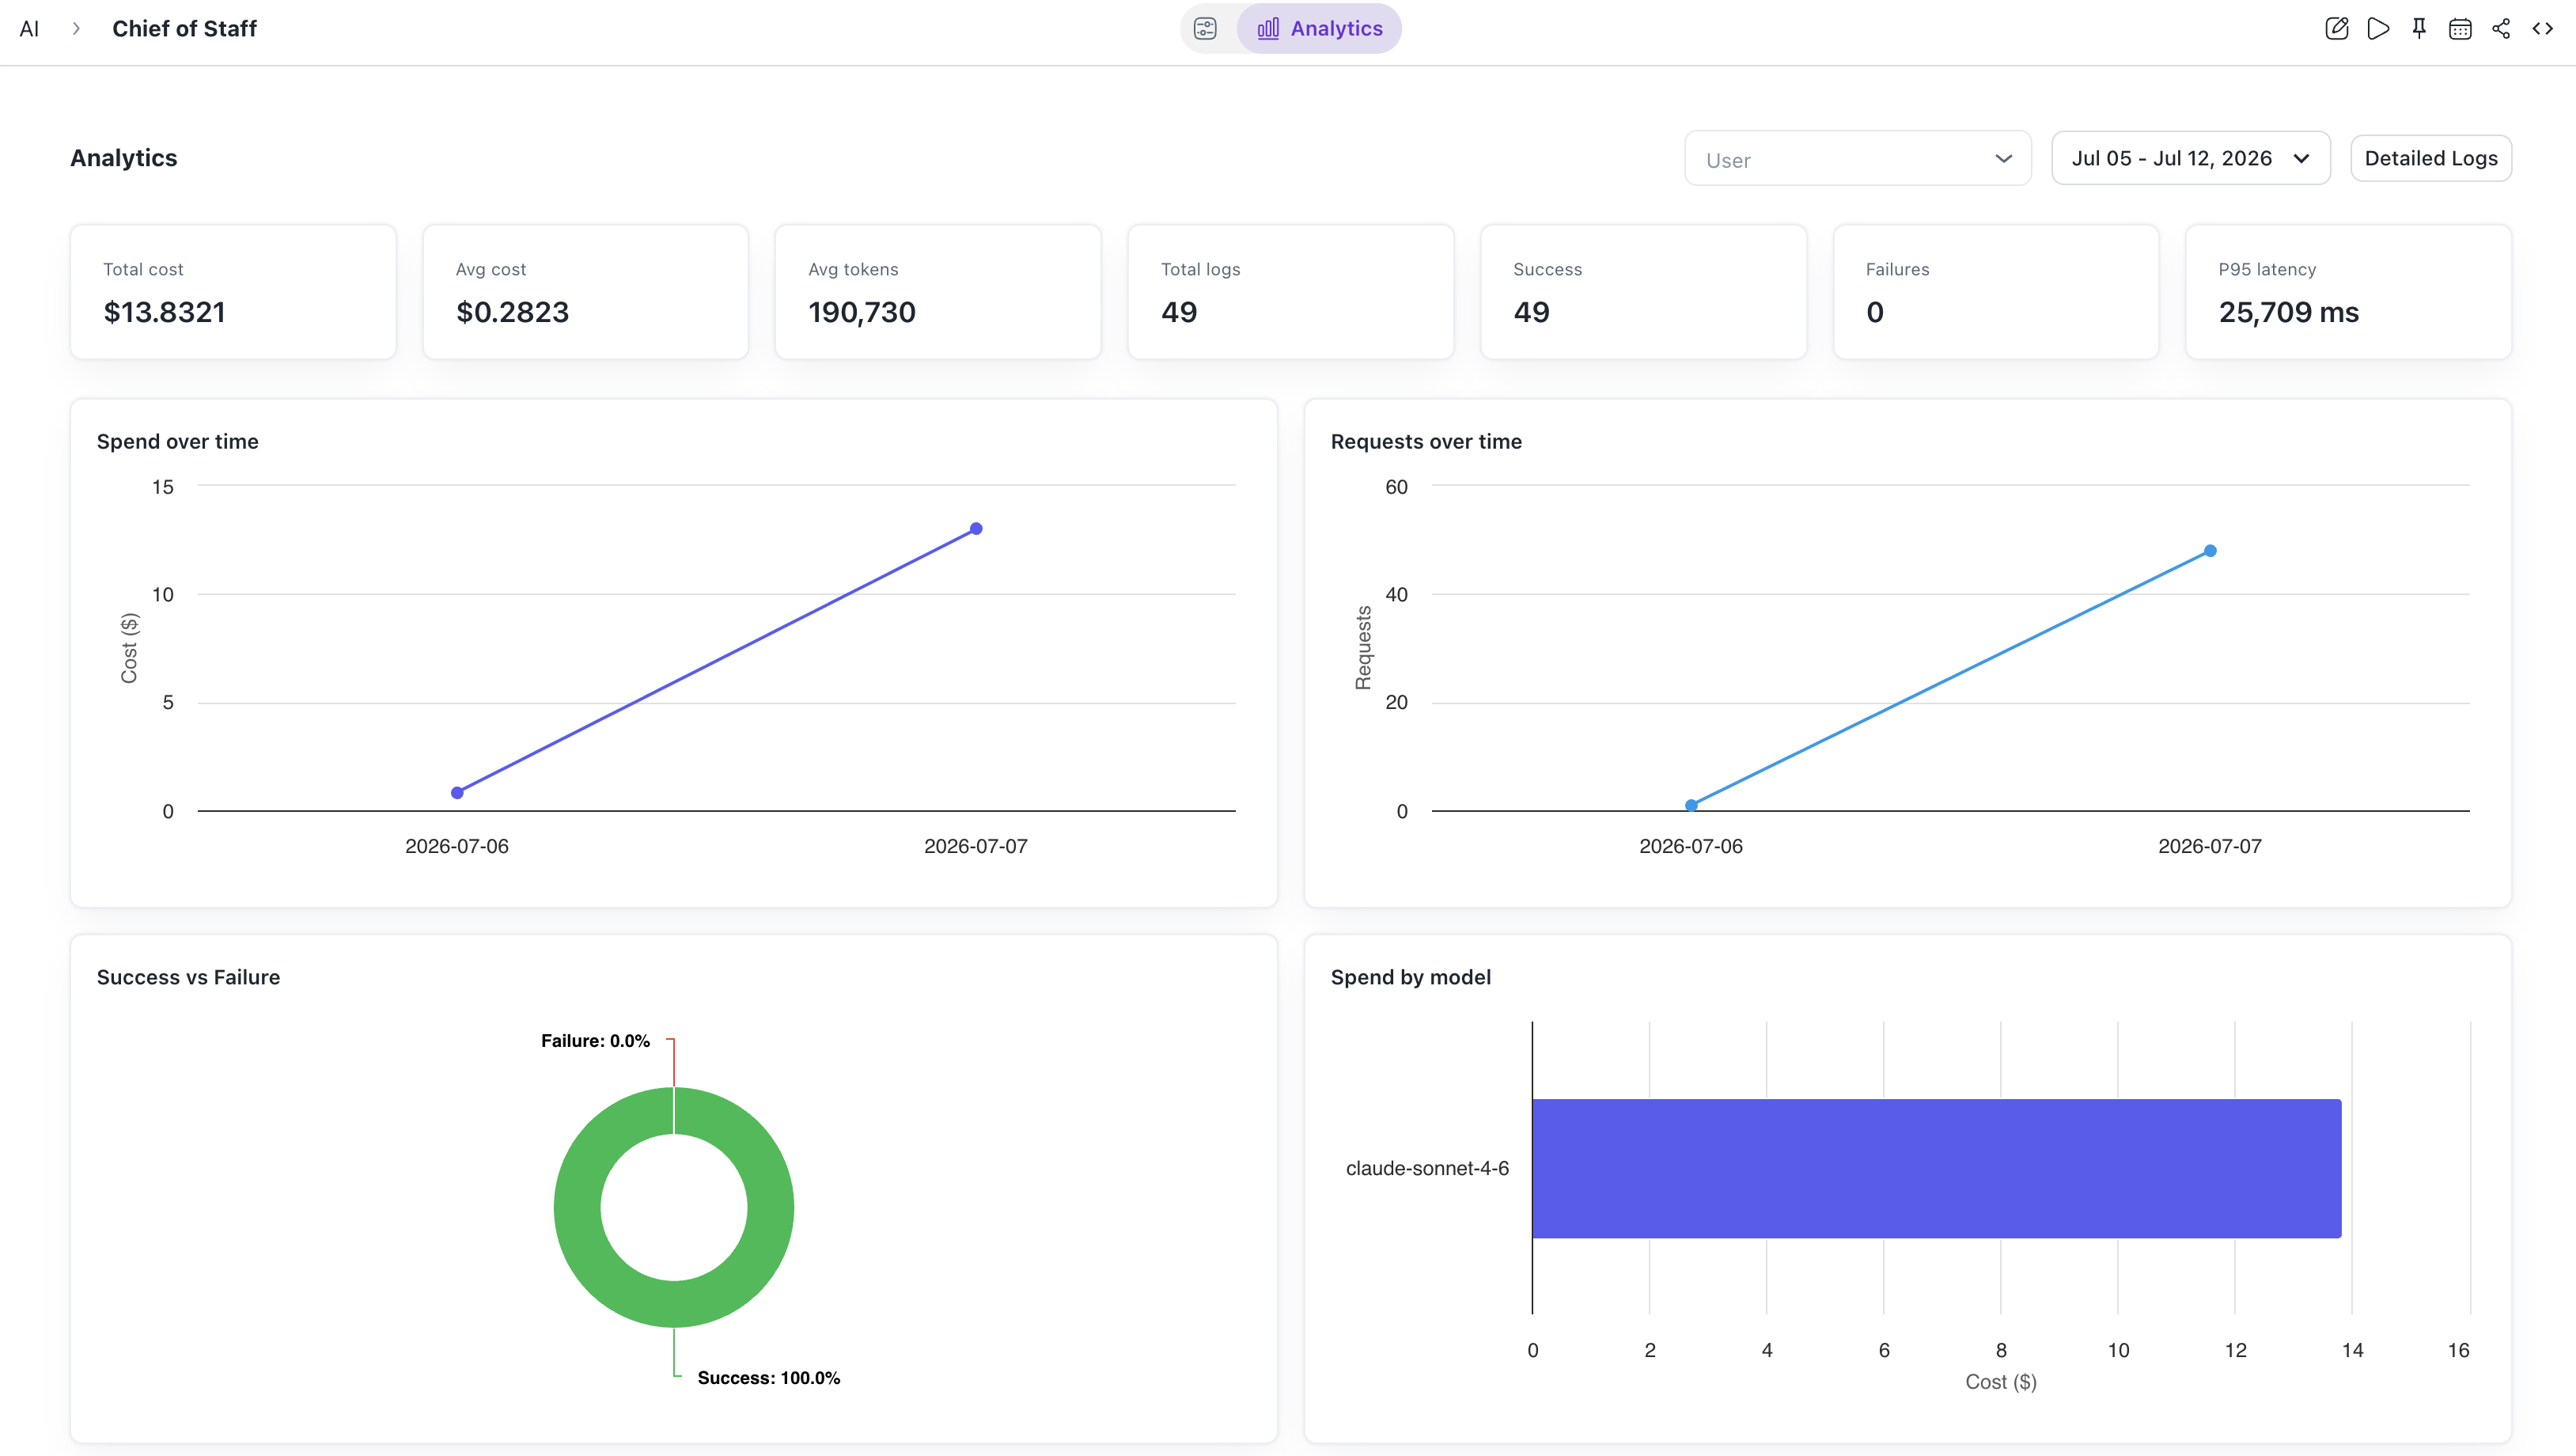
Task: Select the Failures count card
Action: point(1995,291)
